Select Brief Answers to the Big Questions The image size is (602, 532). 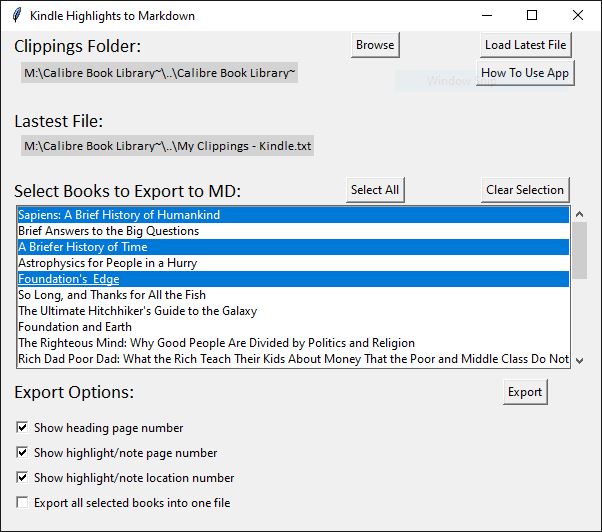coord(293,231)
